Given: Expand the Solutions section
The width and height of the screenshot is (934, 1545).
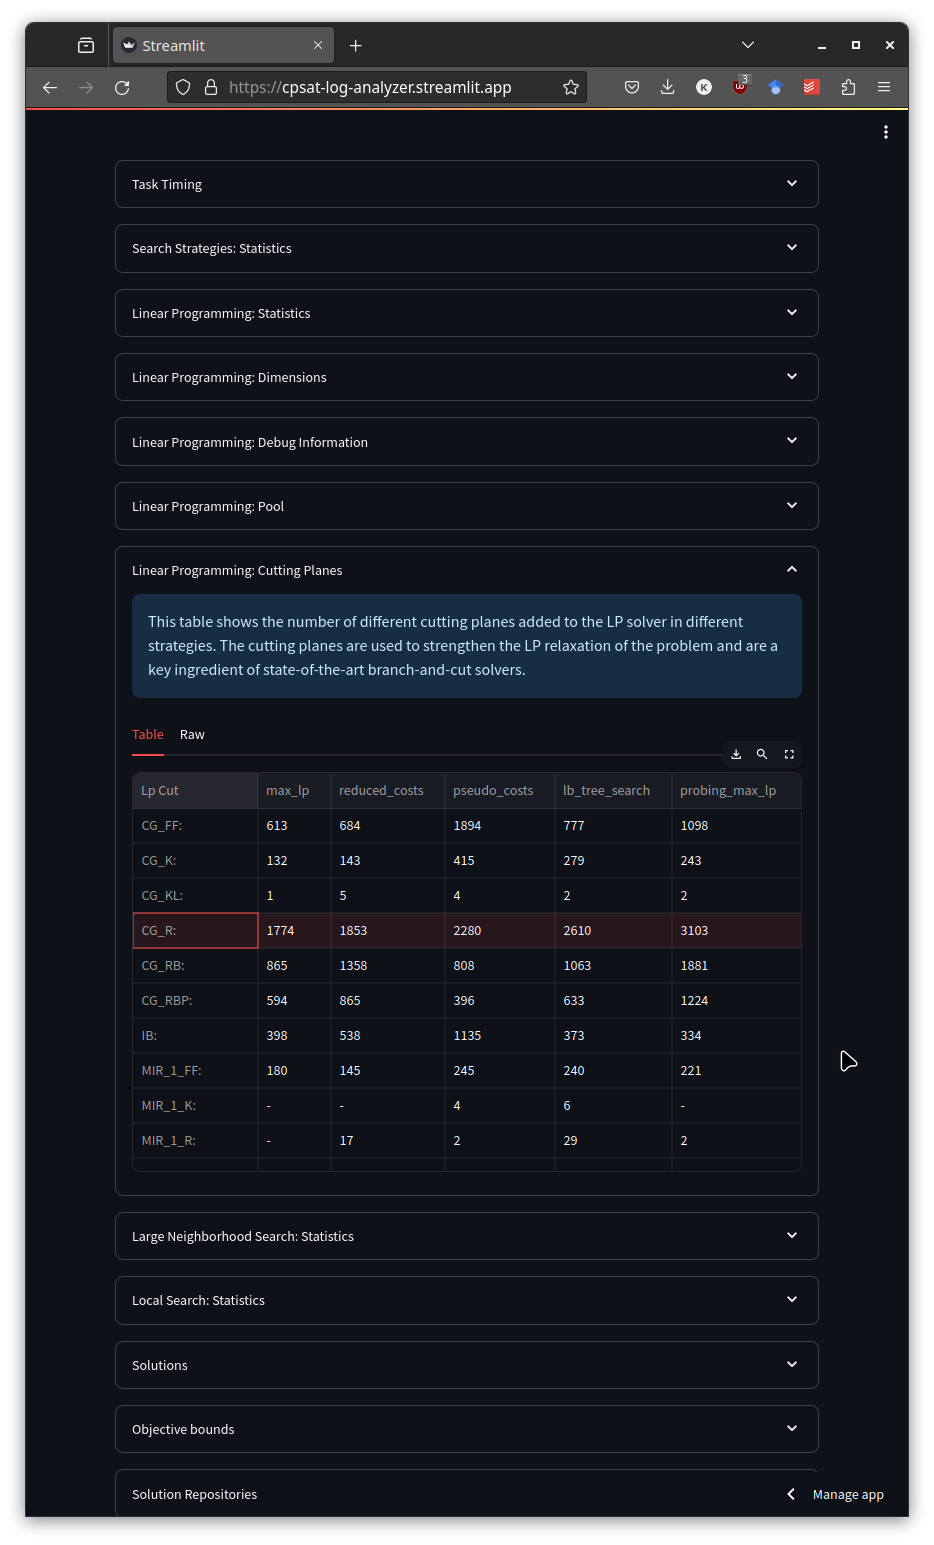Looking at the screenshot, I should click(467, 1365).
